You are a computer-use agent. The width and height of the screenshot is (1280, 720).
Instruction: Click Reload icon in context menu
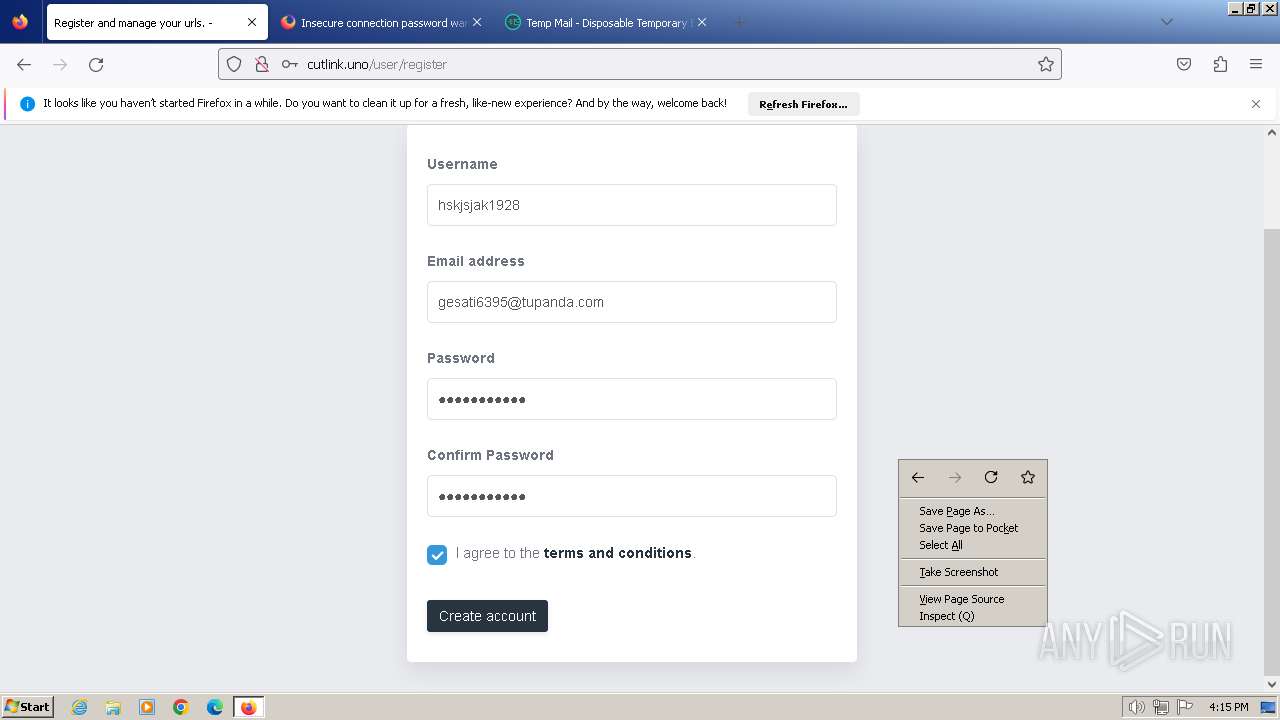coord(991,478)
